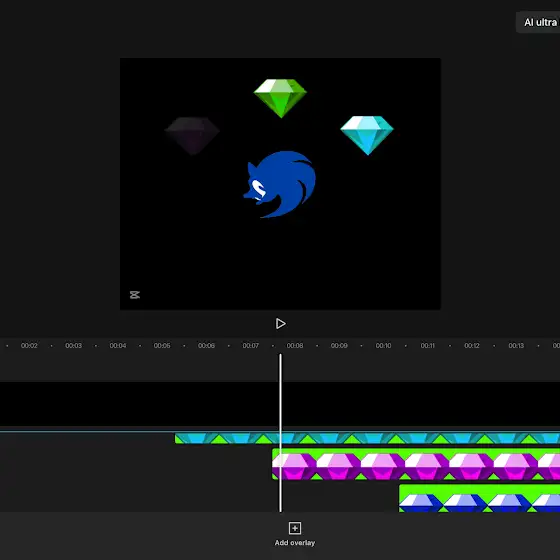Click the 00:13 ruler mark
560x560 pixels.
pyautogui.click(x=516, y=345)
